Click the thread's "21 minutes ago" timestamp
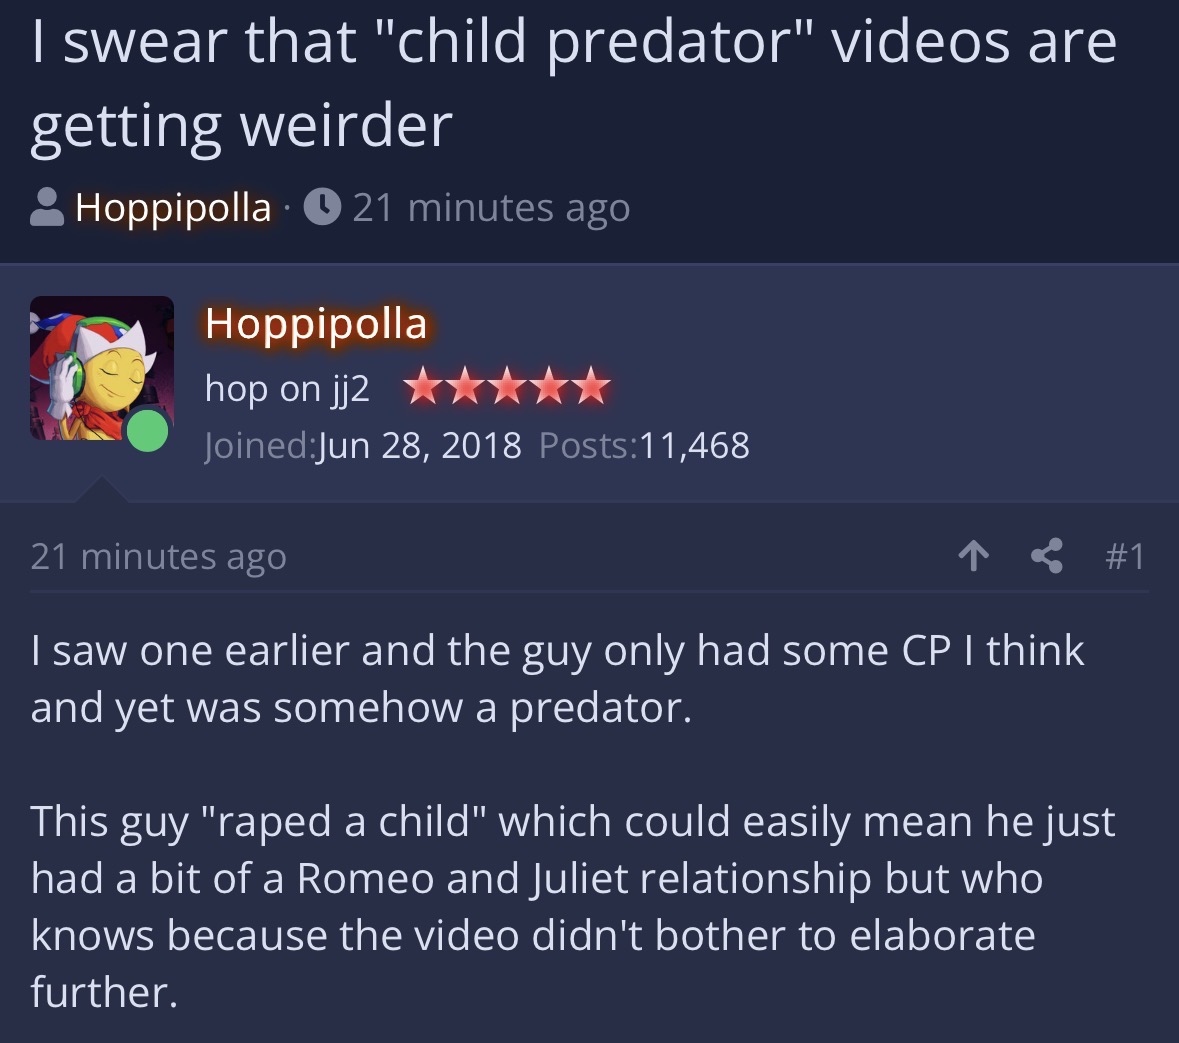This screenshot has height=1043, width=1179. click(491, 208)
